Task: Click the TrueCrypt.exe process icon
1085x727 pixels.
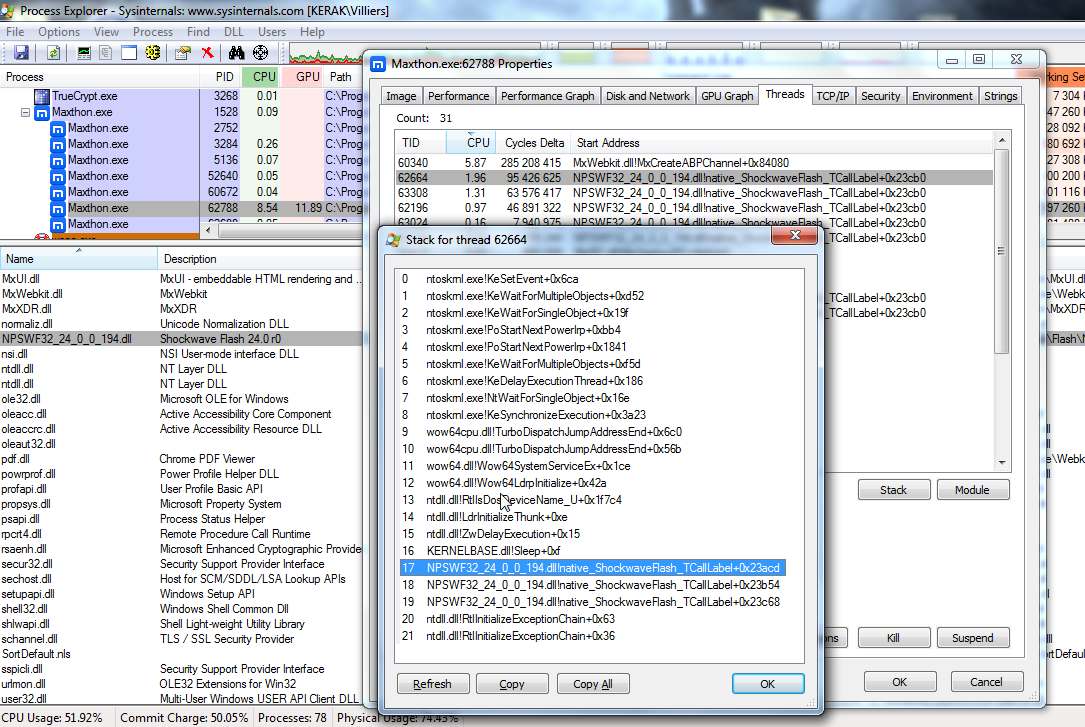Action: [42, 96]
